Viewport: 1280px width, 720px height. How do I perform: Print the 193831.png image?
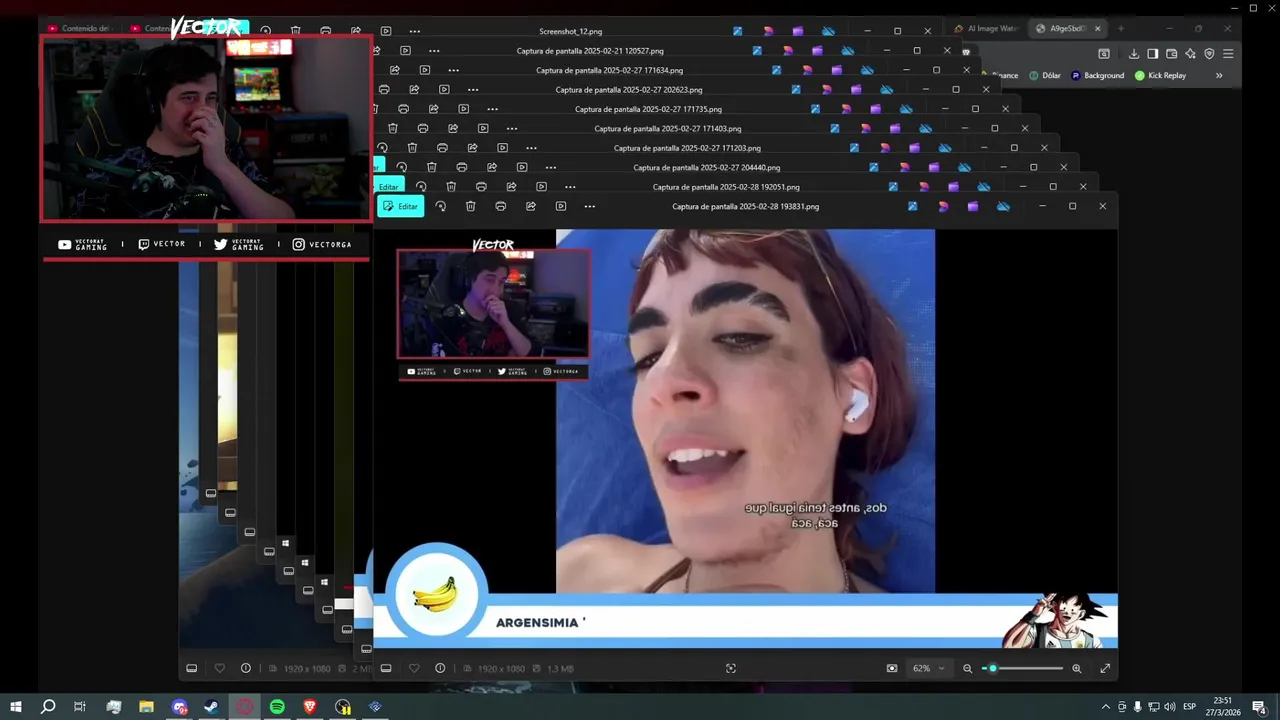coord(500,206)
